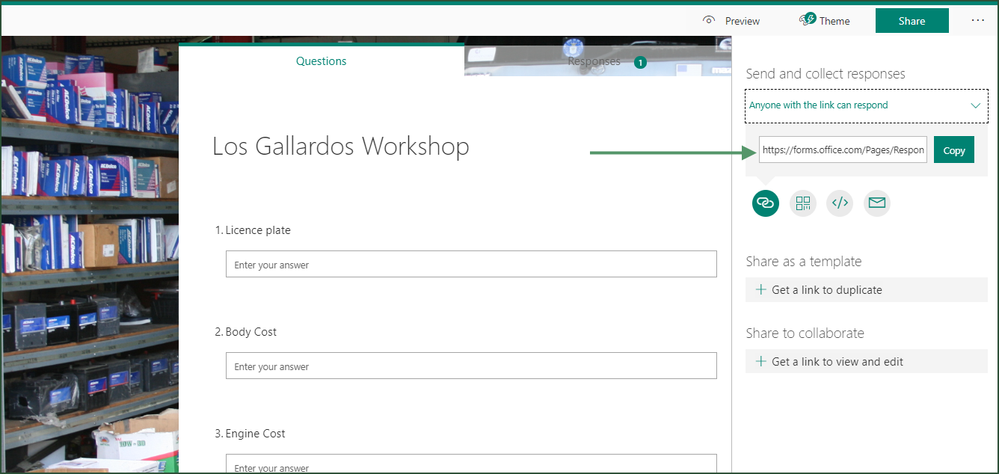The width and height of the screenshot is (999, 474).
Task: Click Get a link to duplicate
Action: point(866,290)
